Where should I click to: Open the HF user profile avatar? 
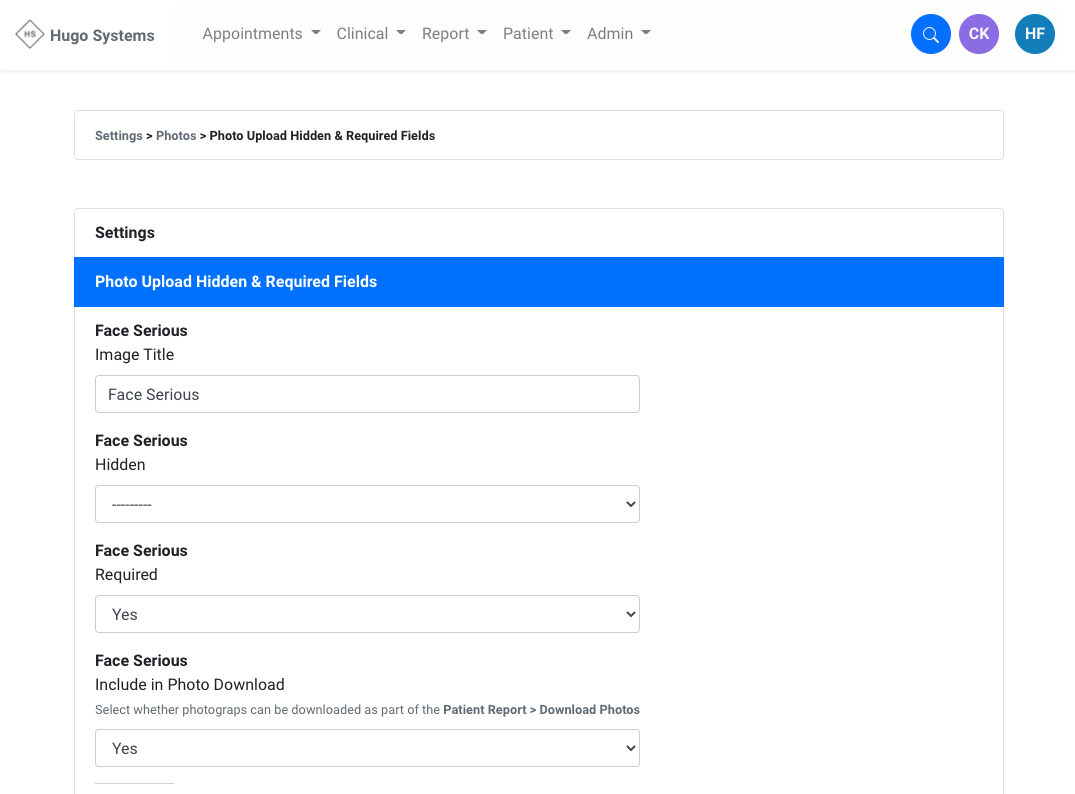(1034, 35)
